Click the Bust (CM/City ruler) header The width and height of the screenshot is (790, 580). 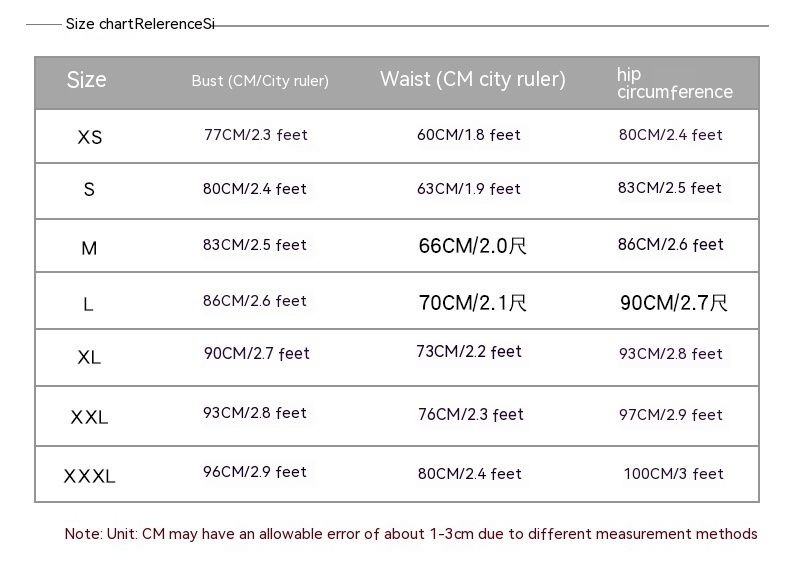pos(260,81)
